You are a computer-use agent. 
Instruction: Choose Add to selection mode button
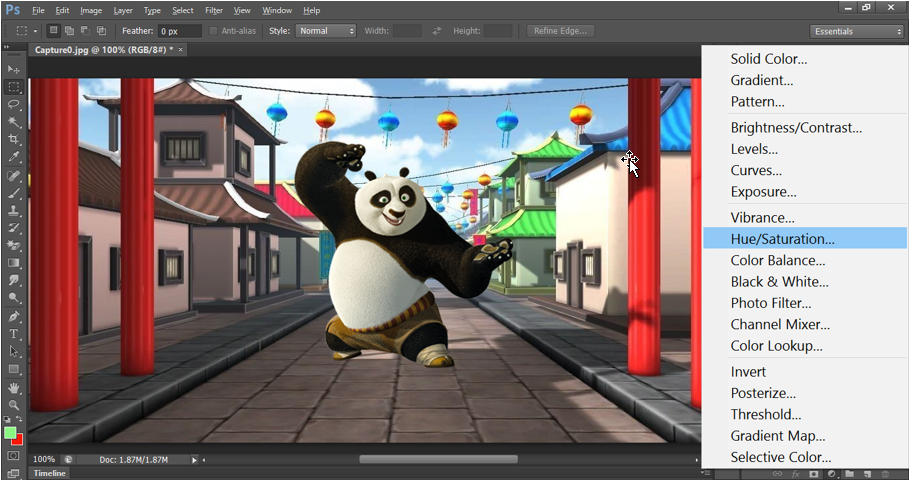(68, 31)
